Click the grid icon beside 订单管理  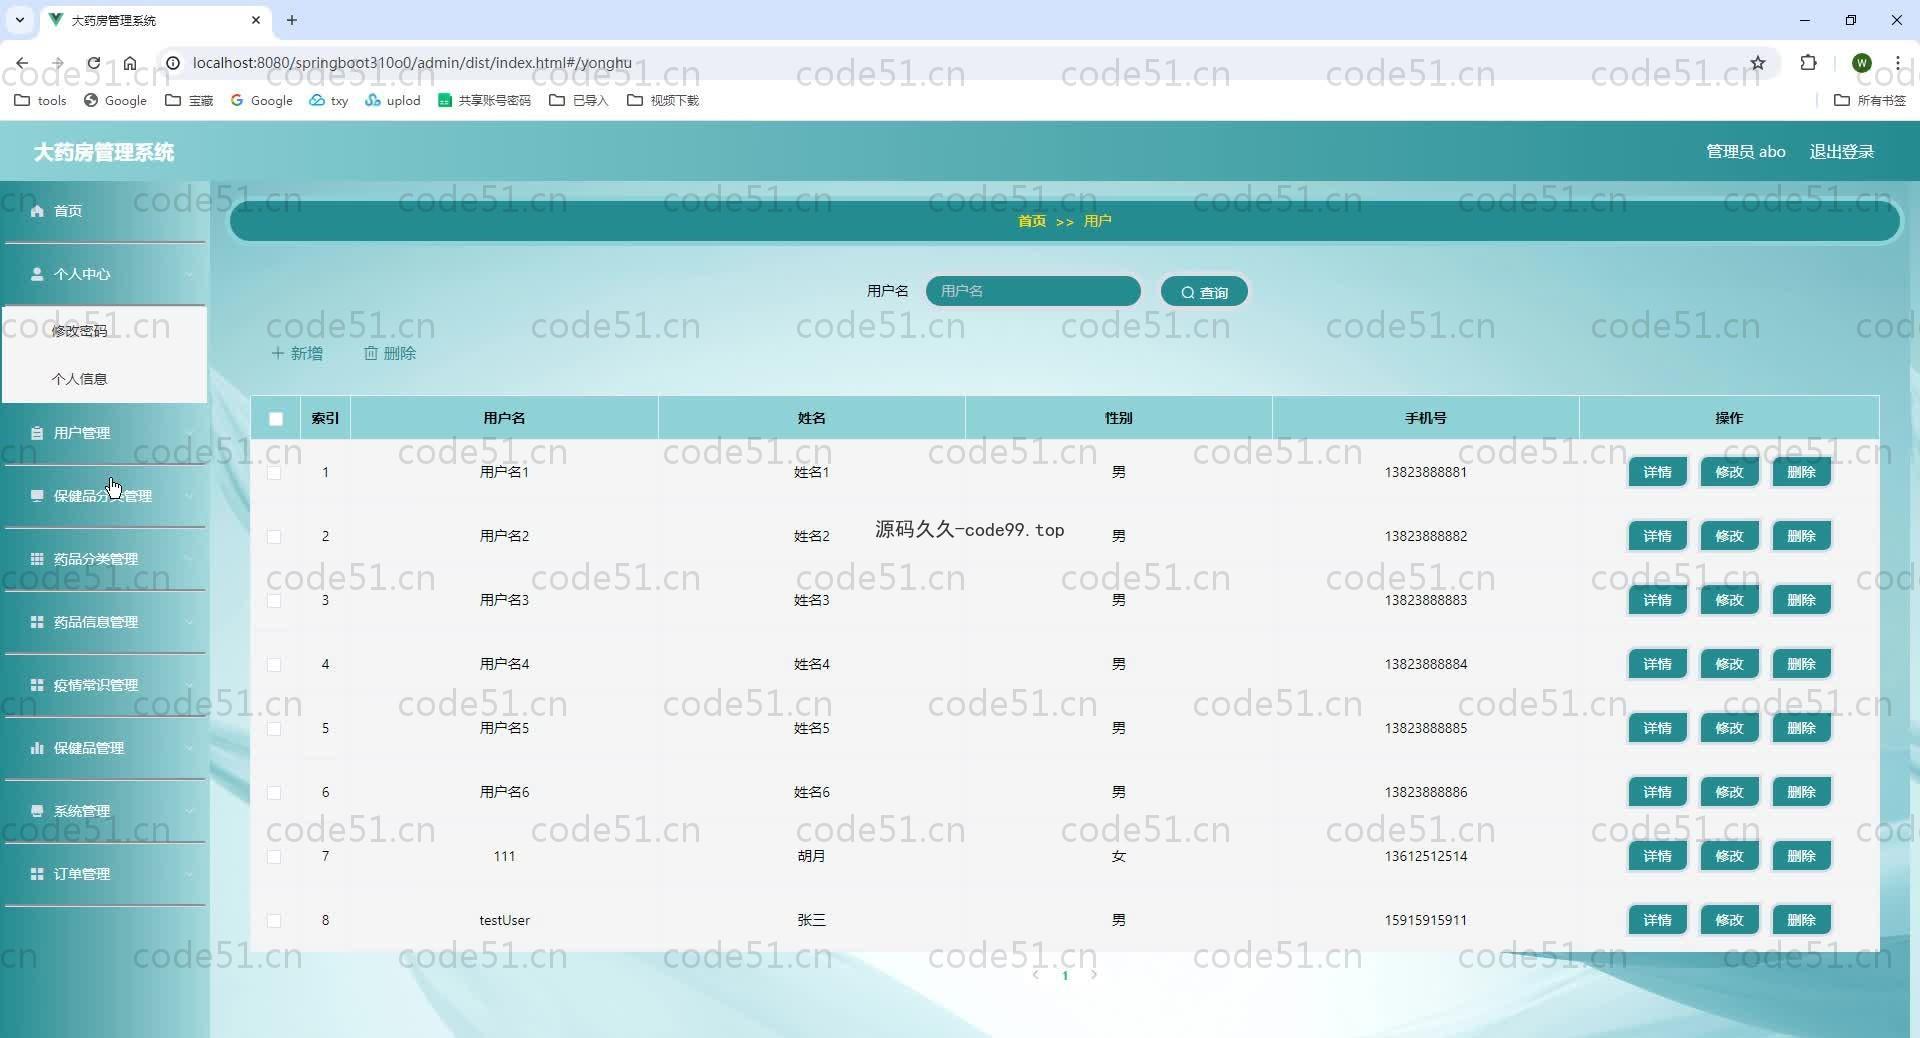(37, 874)
